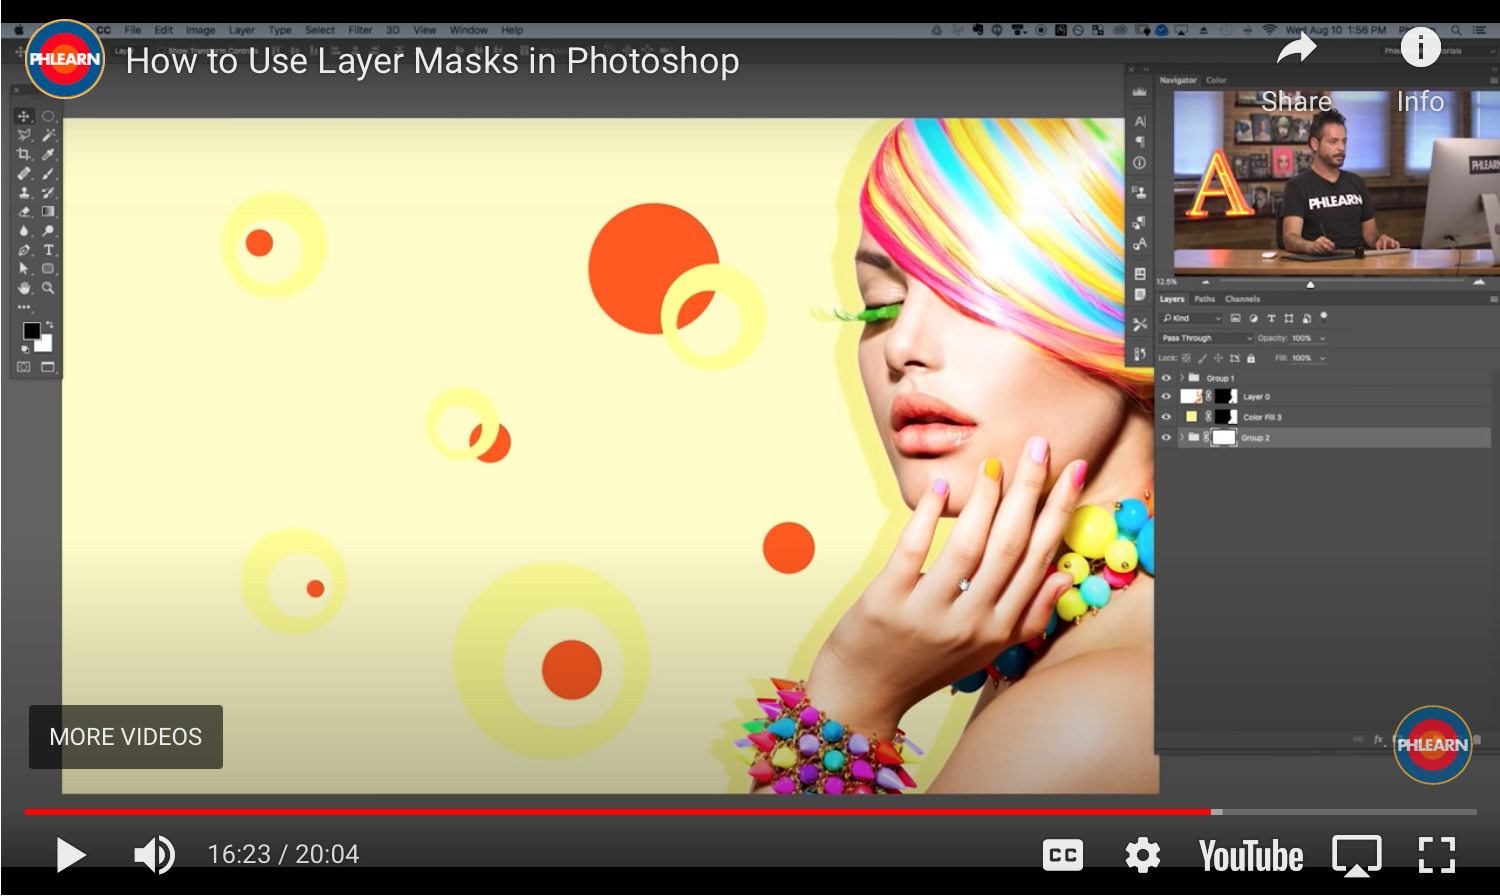
Task: Hide the Color Fill 3 layer
Action: (x=1166, y=417)
